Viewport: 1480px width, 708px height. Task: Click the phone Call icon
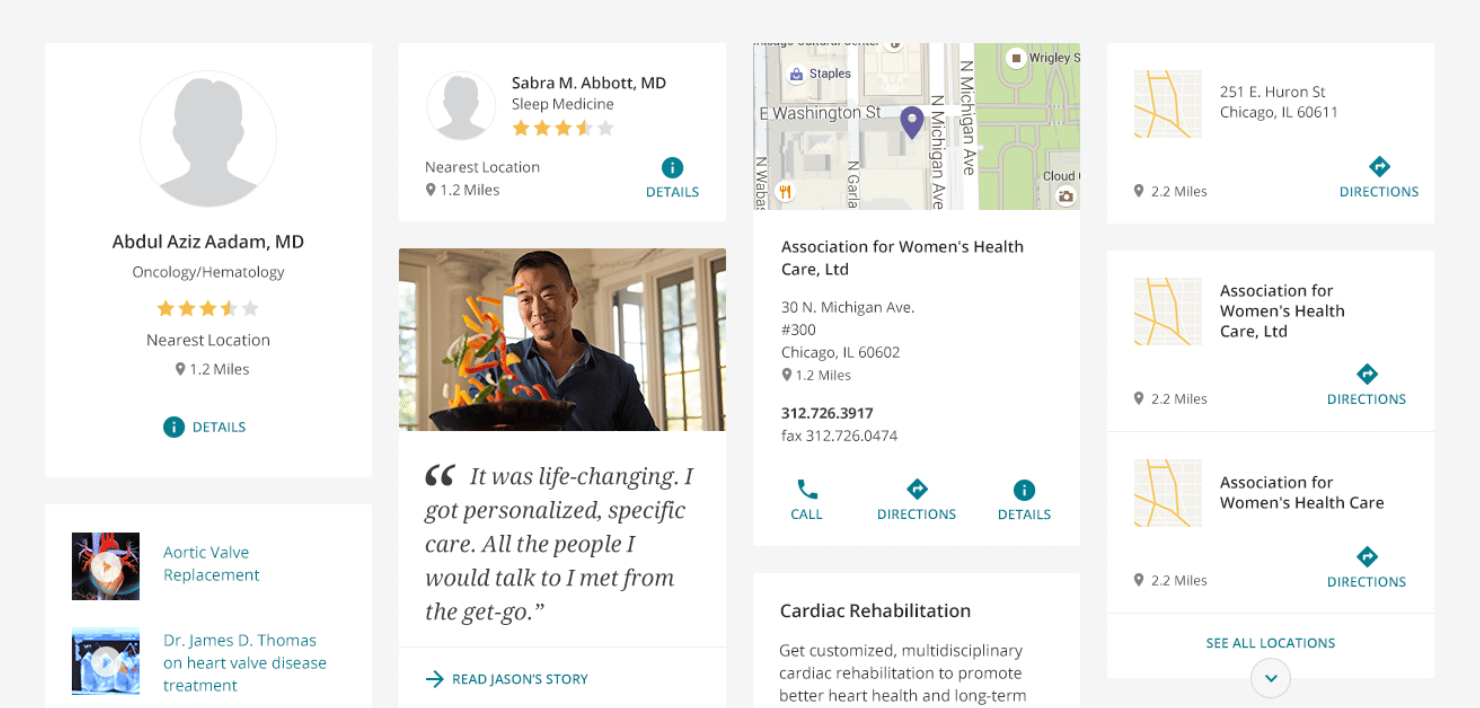tap(806, 490)
